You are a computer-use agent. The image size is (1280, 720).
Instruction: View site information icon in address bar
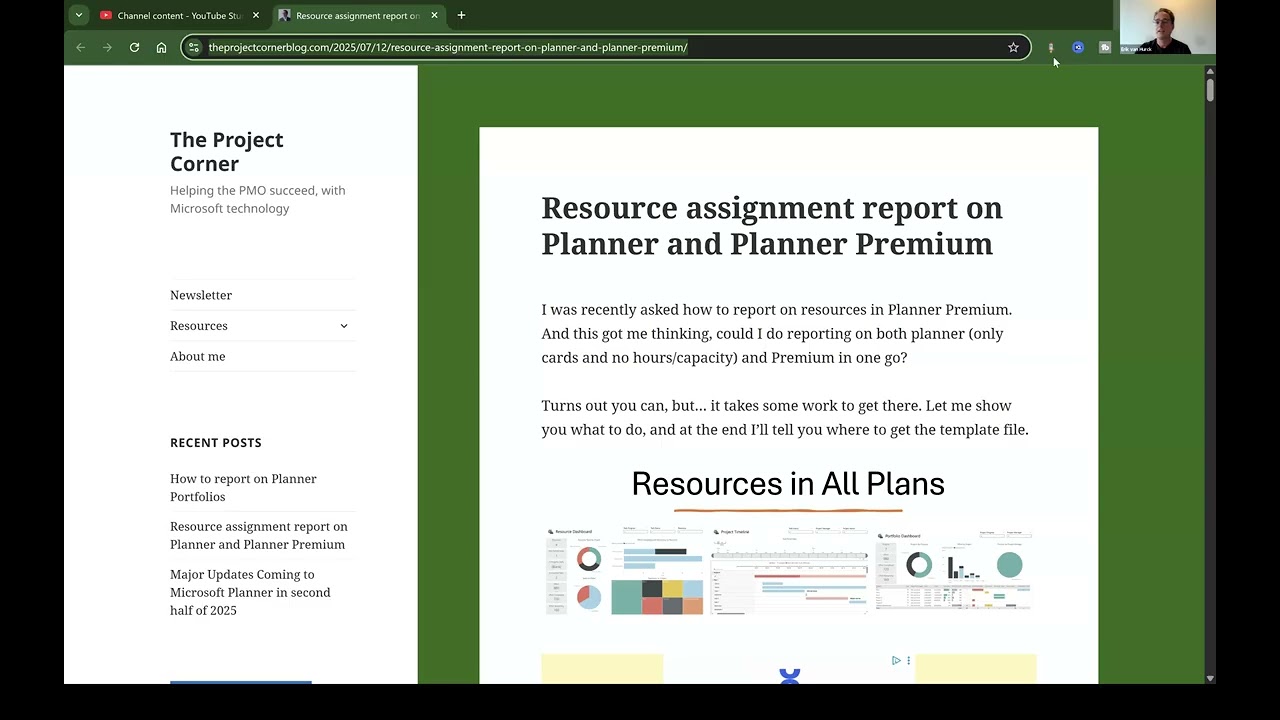tap(194, 47)
